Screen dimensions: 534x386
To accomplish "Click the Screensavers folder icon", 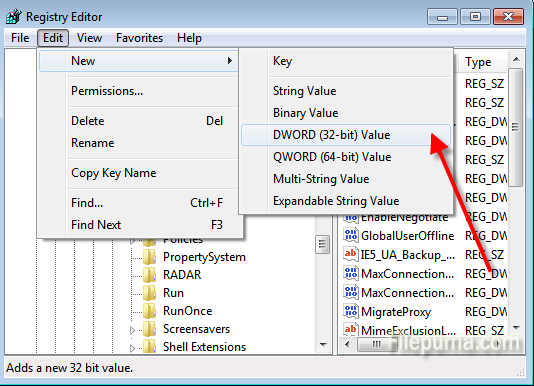I will coord(150,329).
